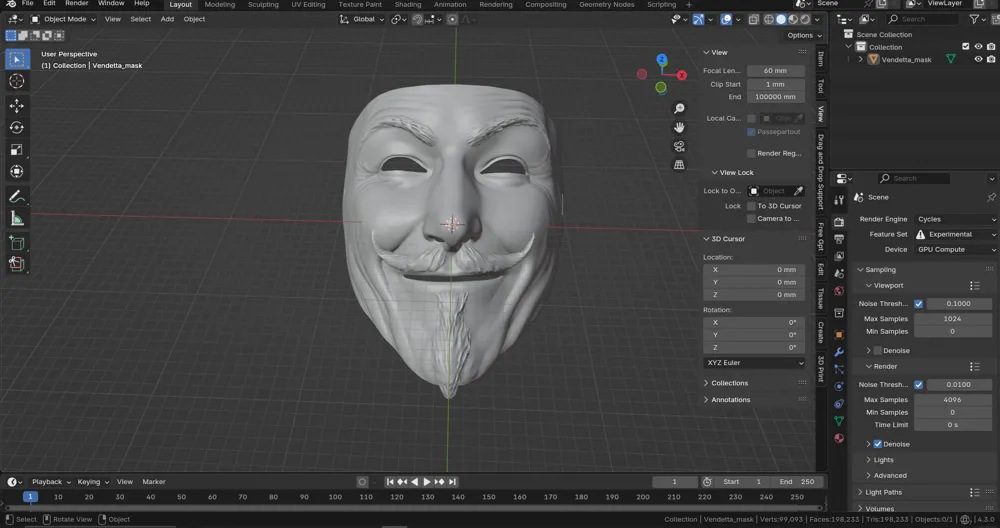Select the Cursor tool in toolbar
Image resolution: width=1000 pixels, height=528 pixels.
point(17,81)
